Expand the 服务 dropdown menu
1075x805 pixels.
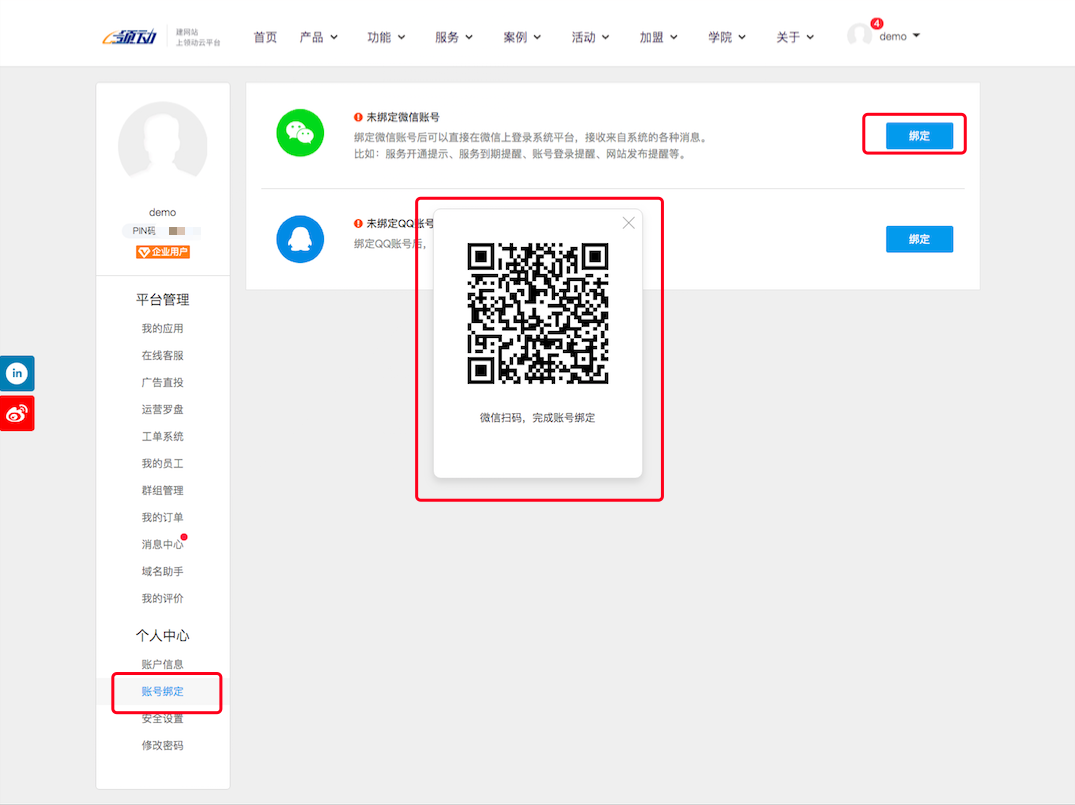click(454, 37)
